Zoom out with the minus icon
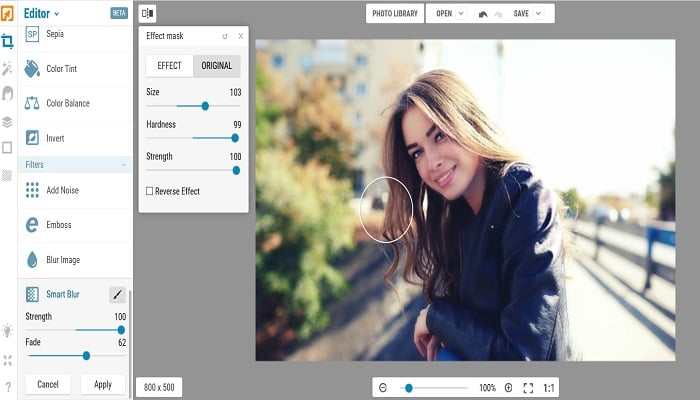 (383, 388)
